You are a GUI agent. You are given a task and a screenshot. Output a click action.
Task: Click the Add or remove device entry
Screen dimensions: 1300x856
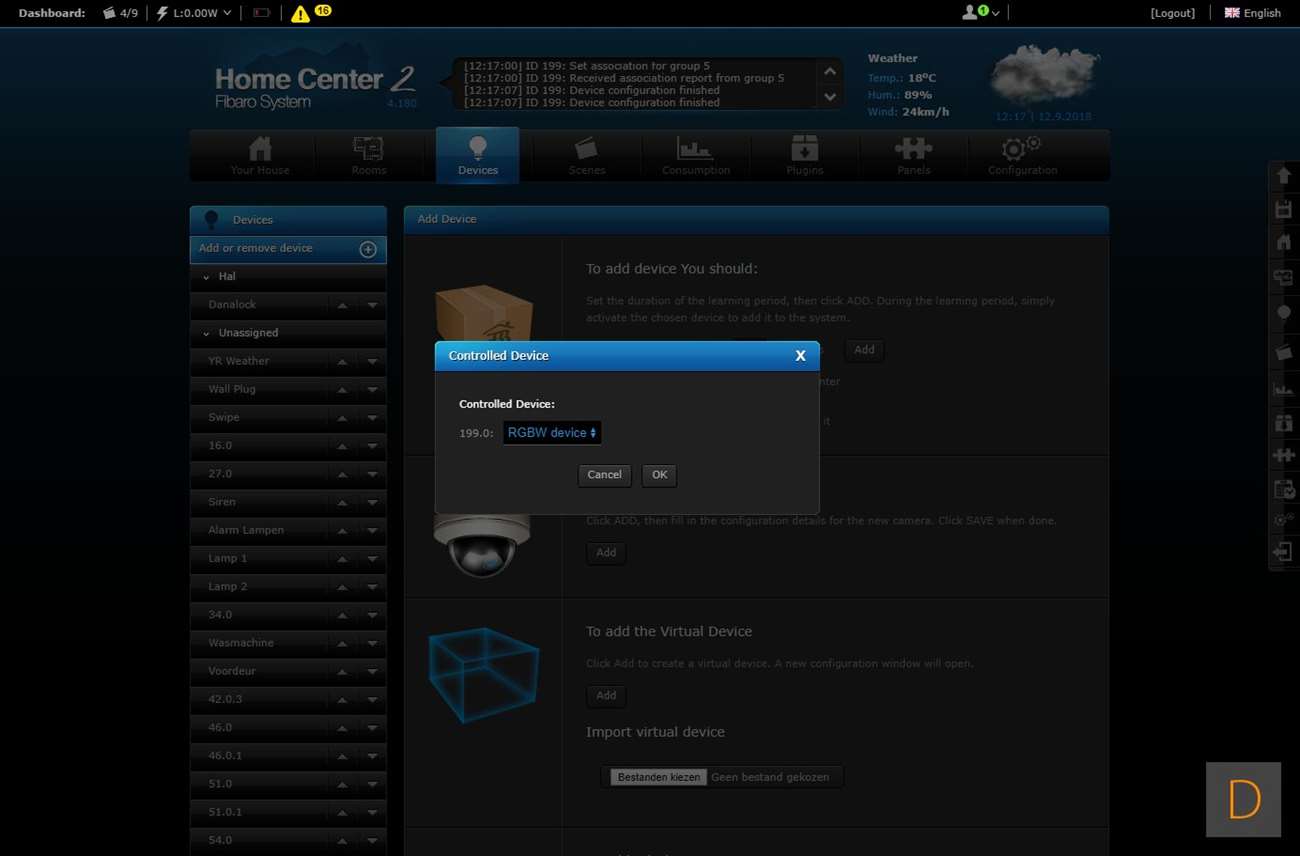tap(288, 249)
